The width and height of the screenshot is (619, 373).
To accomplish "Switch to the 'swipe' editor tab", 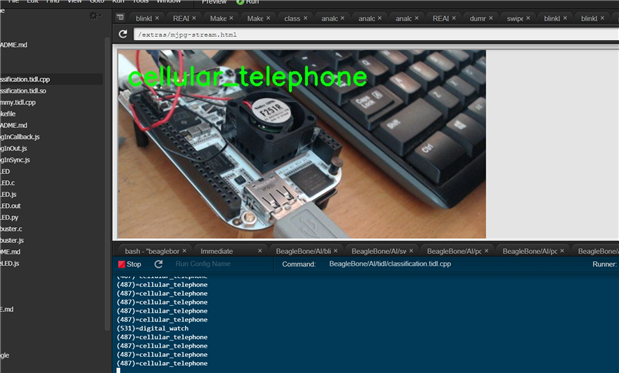I will (515, 19).
